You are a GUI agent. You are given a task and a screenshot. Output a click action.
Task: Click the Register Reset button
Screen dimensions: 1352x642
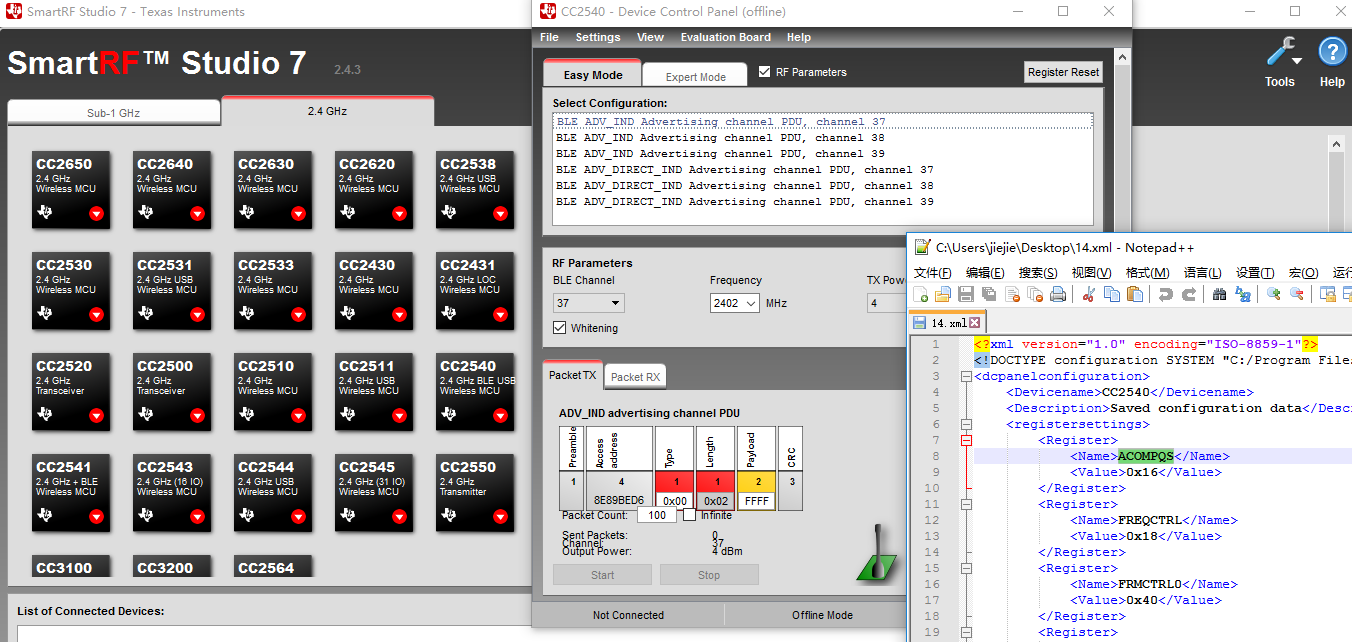pyautogui.click(x=1064, y=72)
